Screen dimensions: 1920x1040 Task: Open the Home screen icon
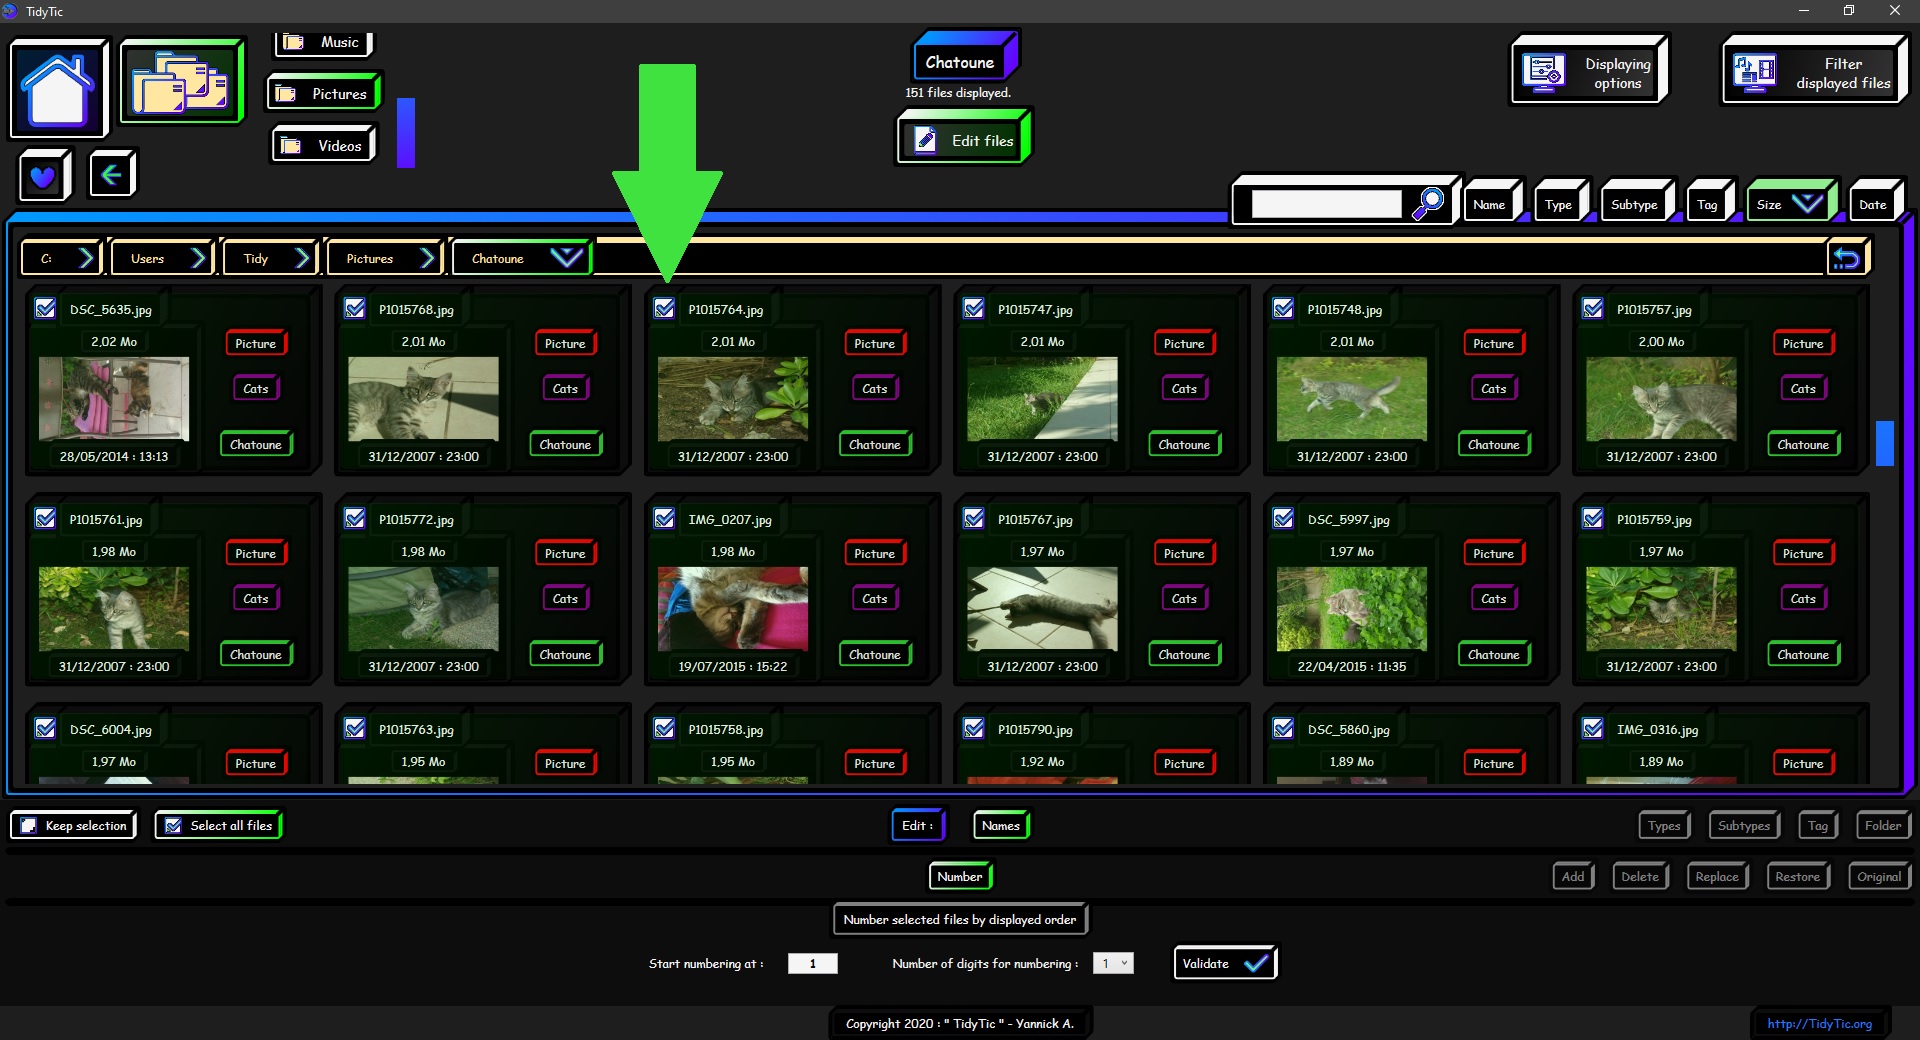58,89
